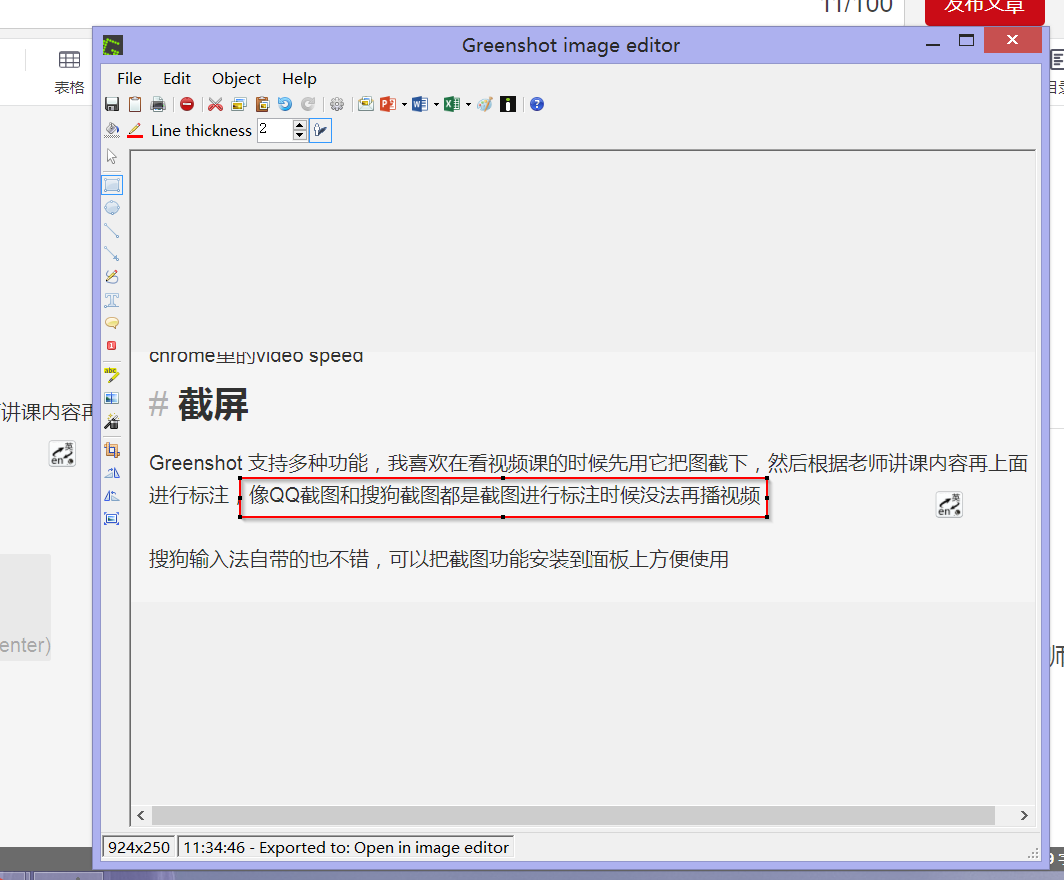
Task: Increase line thickness with up arrow
Action: (300, 125)
